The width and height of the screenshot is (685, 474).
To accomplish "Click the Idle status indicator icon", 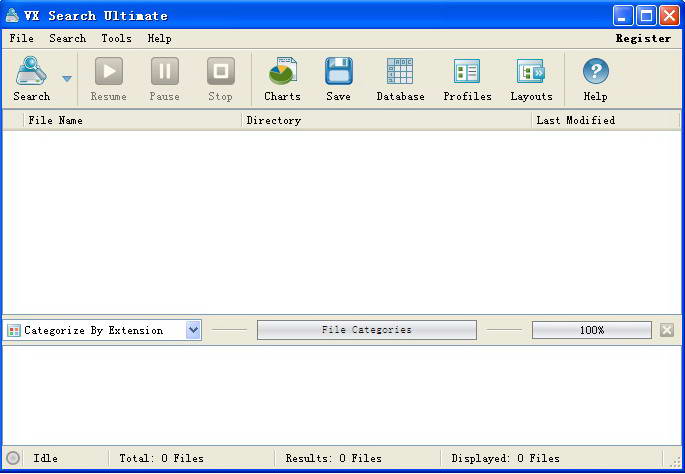I will pos(13,458).
